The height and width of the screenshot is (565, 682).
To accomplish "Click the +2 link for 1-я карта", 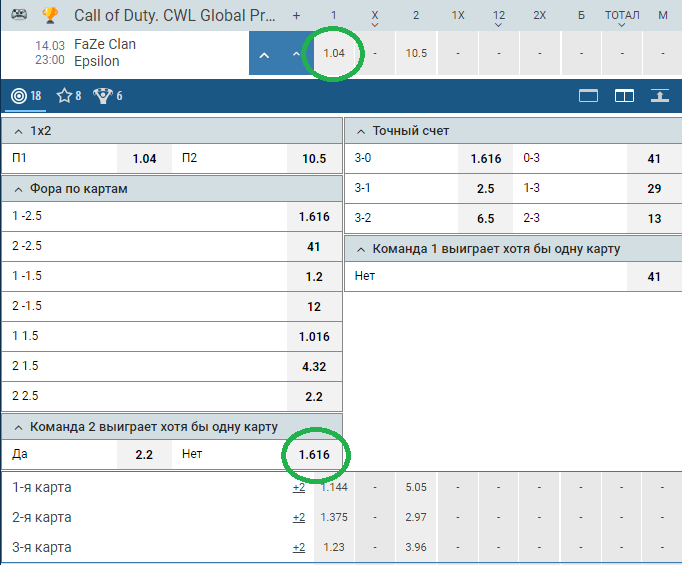I will (x=299, y=488).
